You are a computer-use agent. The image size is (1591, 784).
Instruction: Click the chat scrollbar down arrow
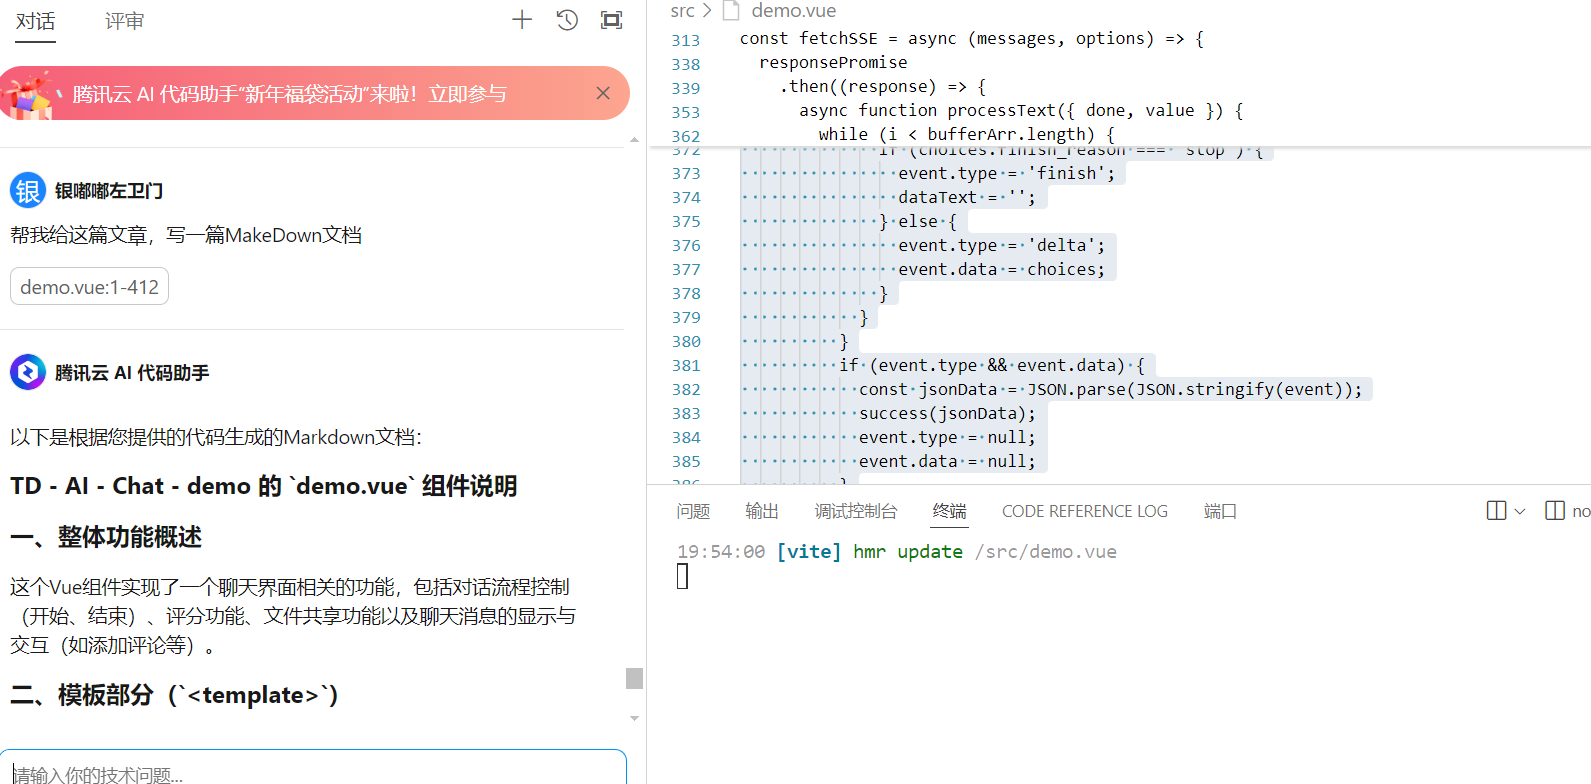[634, 718]
